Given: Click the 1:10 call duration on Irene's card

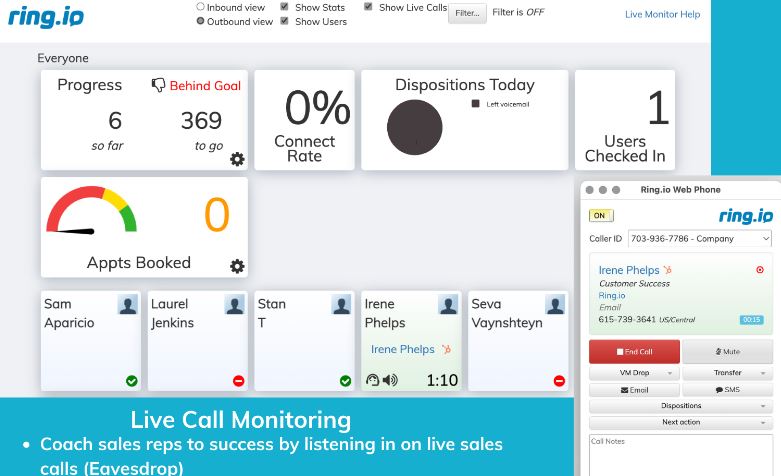Looking at the screenshot, I should [x=442, y=380].
